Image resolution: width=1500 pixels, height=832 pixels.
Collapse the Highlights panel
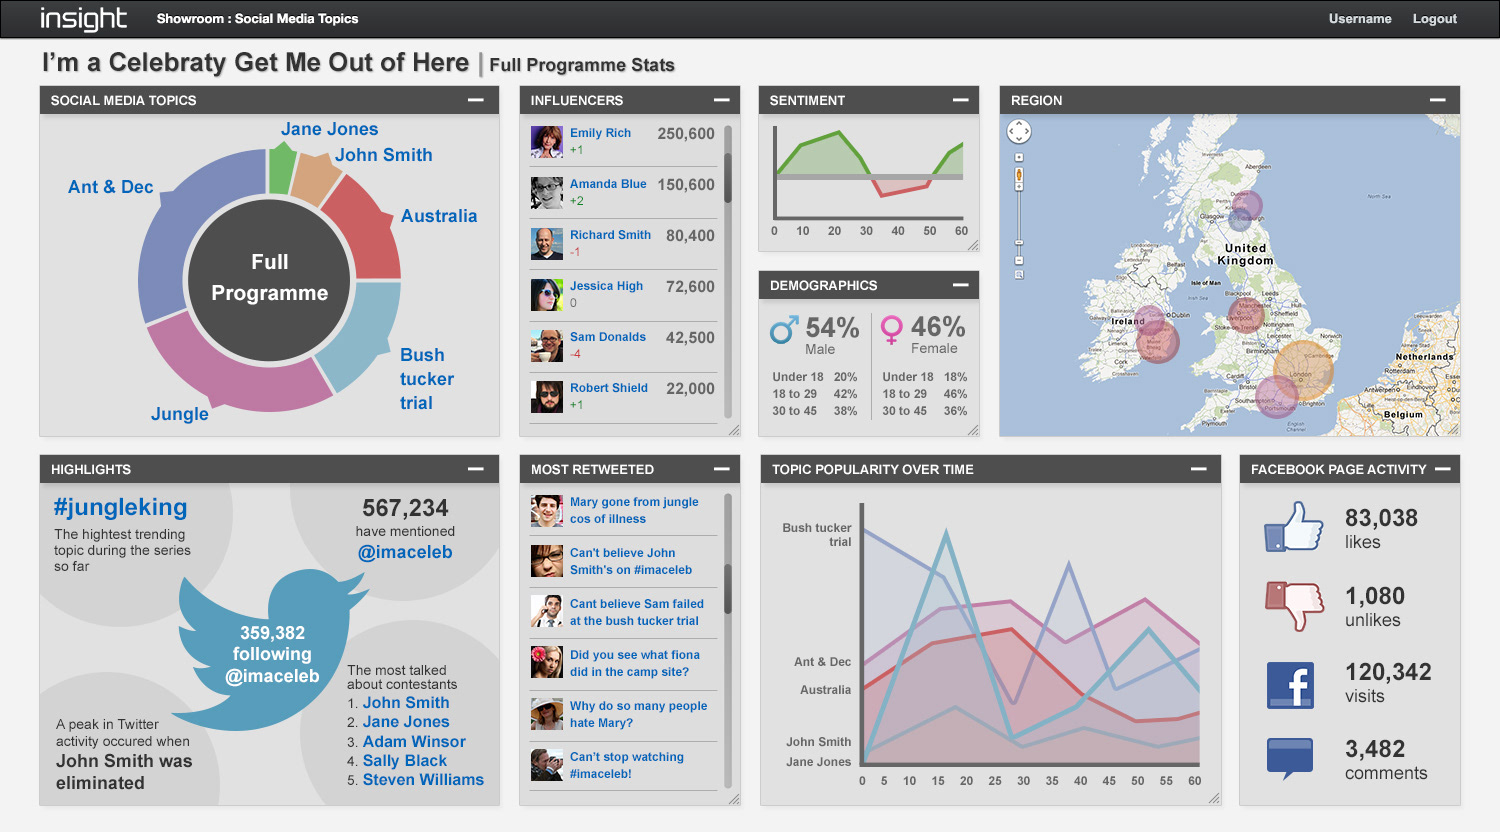(x=476, y=469)
